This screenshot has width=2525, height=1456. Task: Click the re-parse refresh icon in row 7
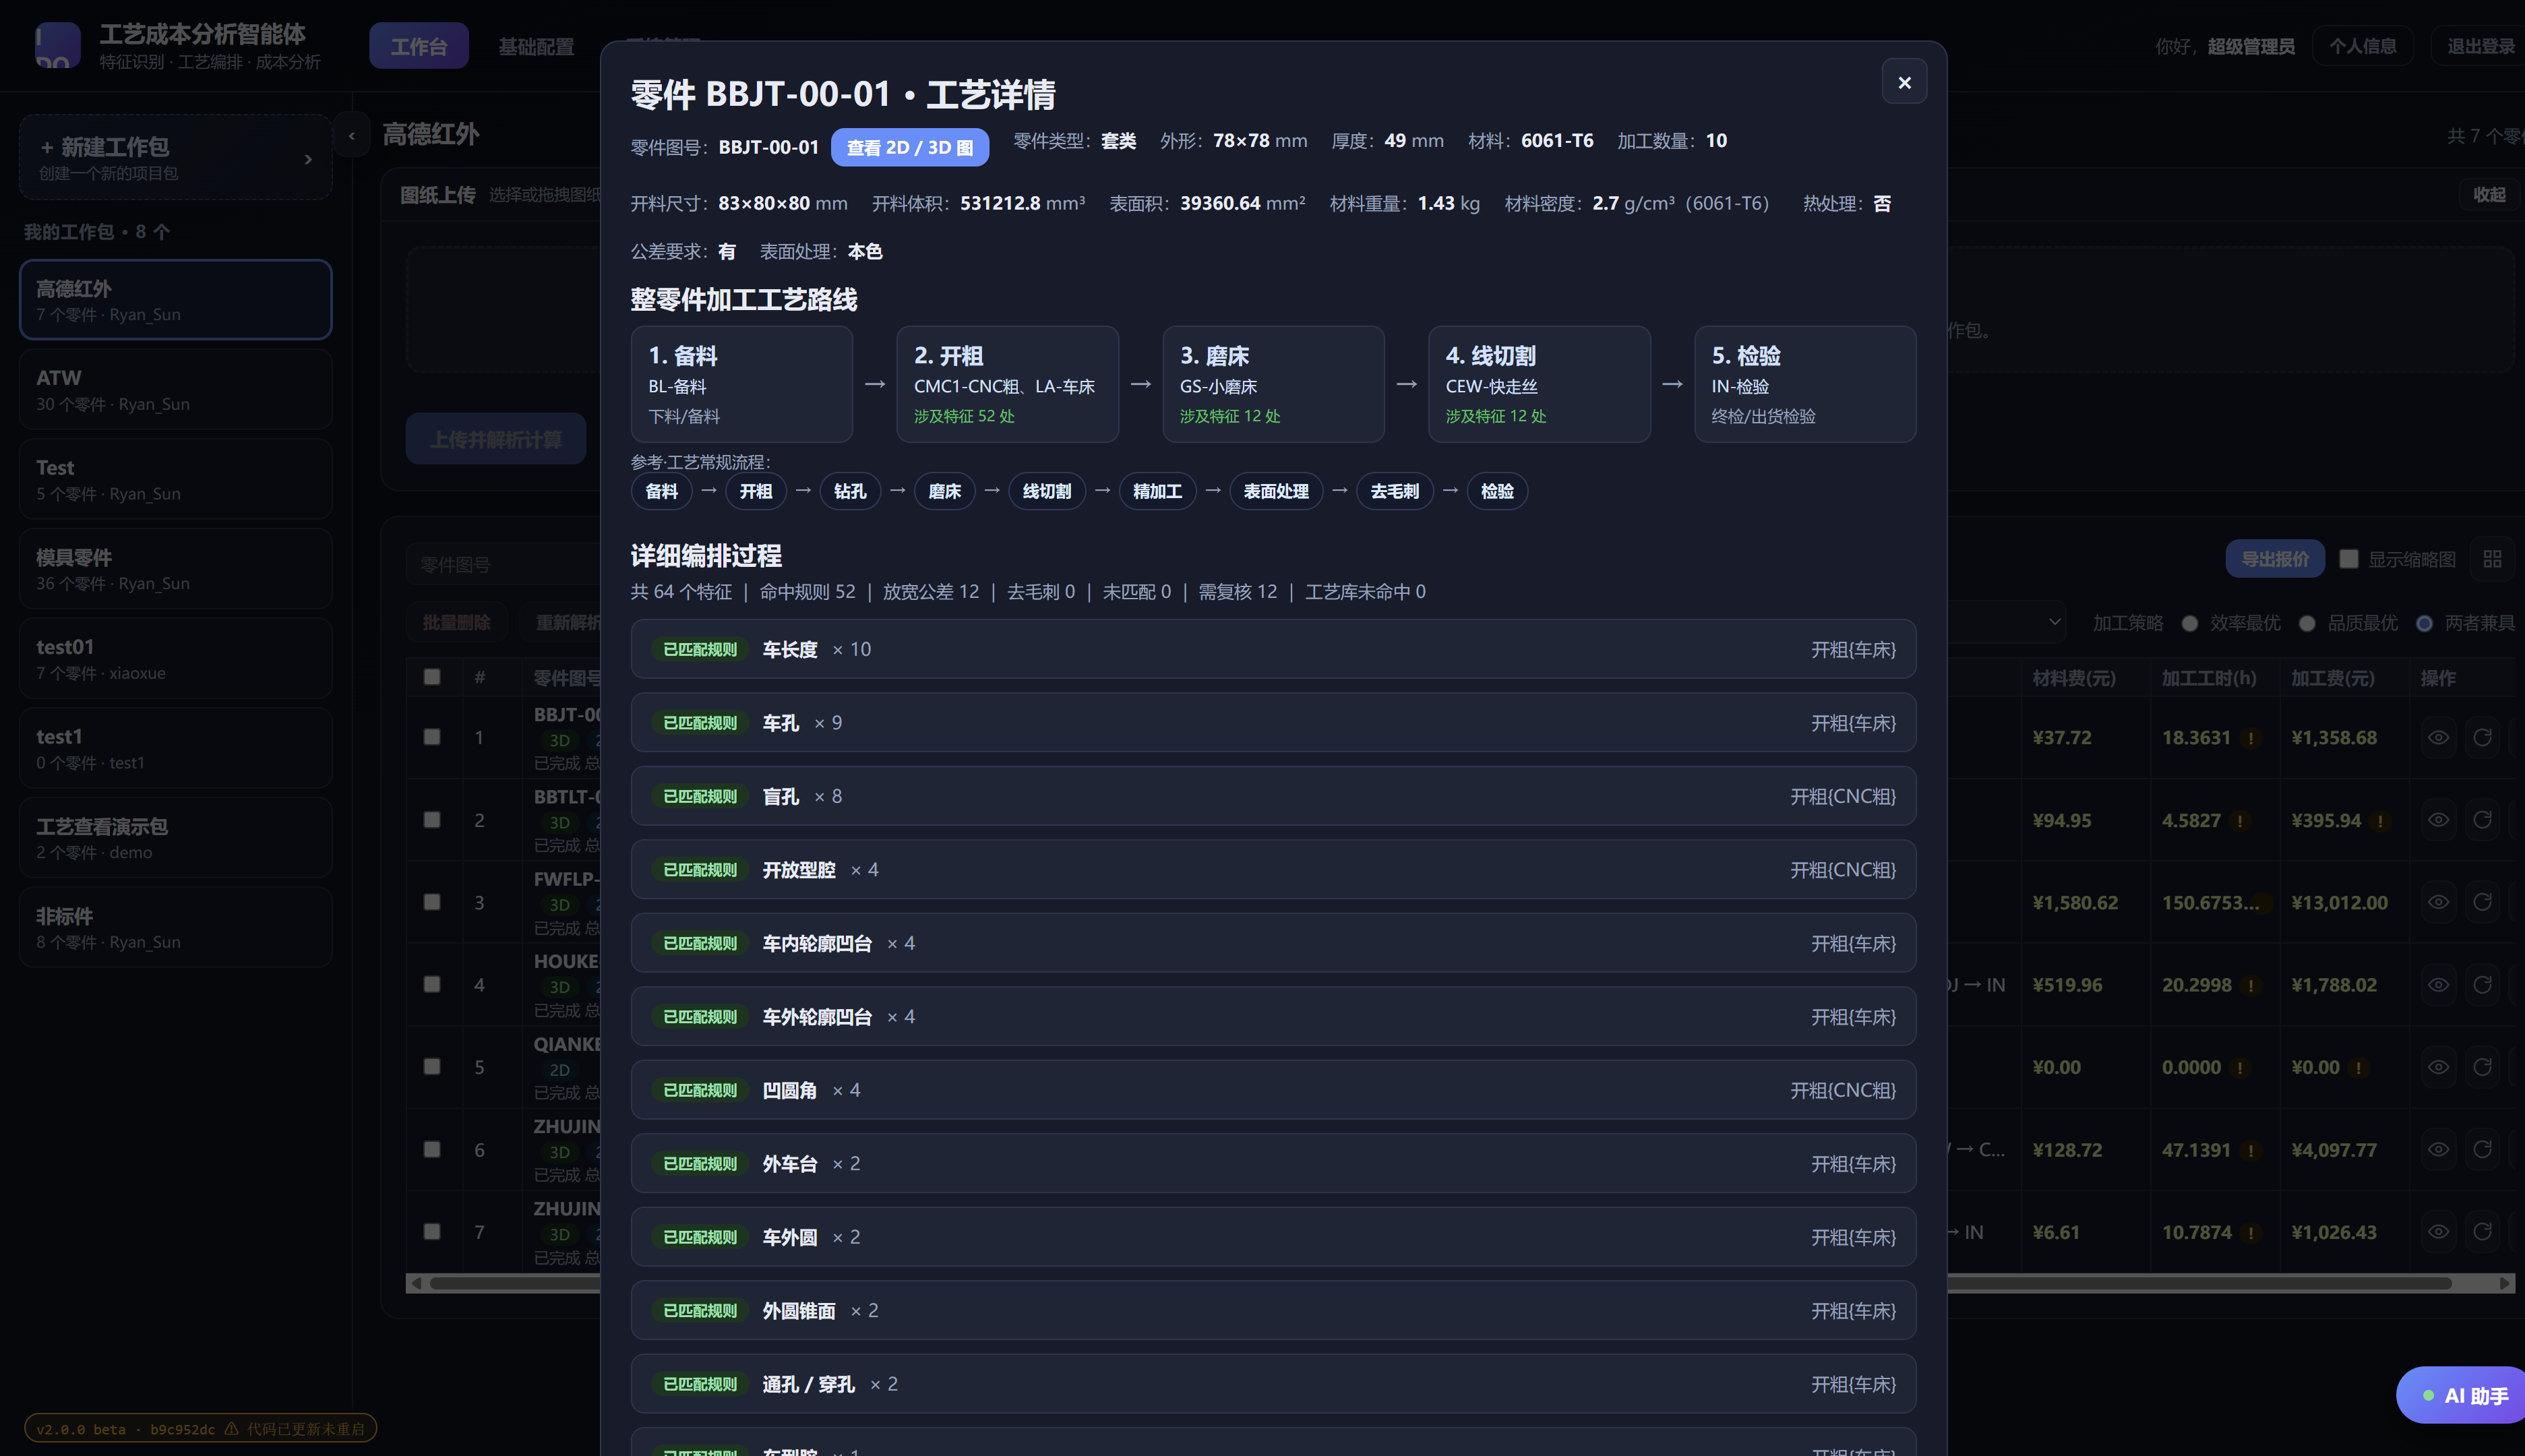coord(2482,1232)
